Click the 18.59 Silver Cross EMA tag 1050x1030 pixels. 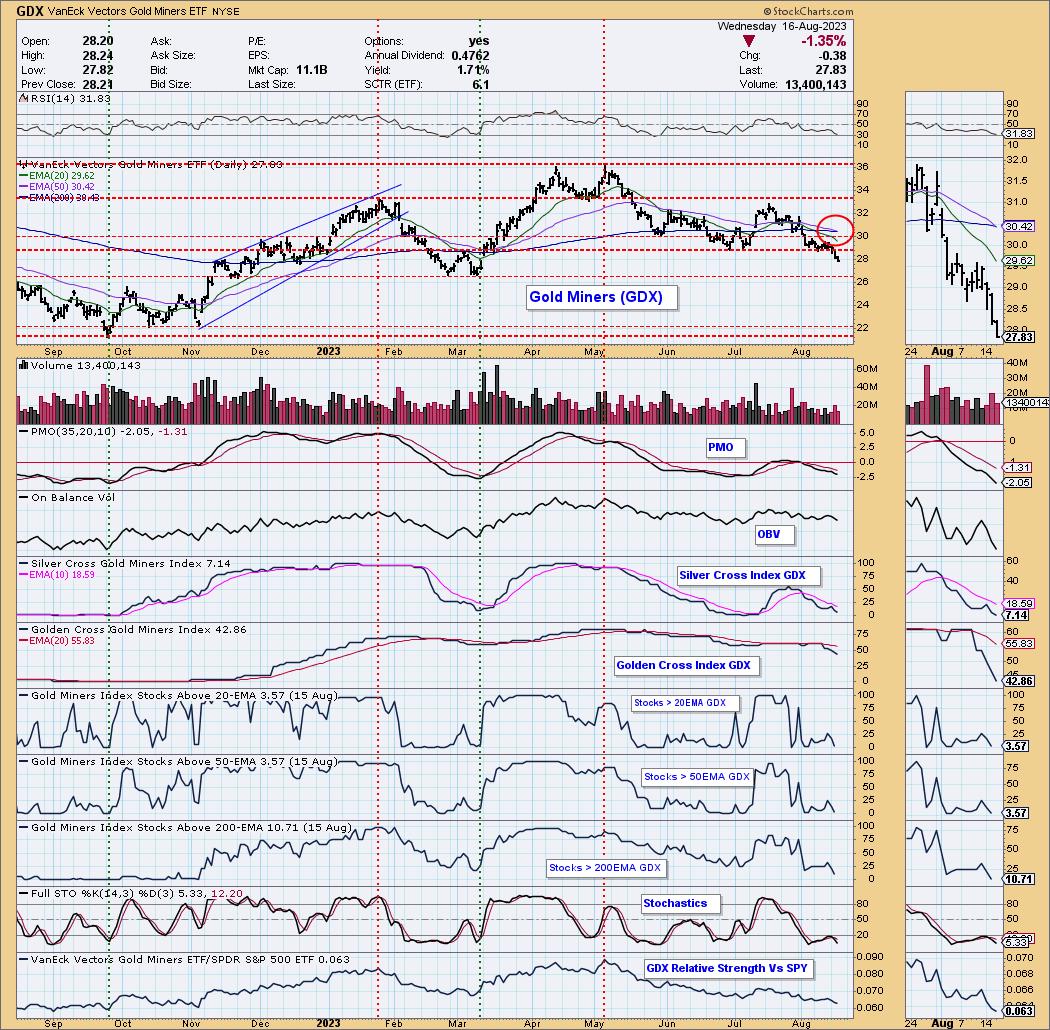1019,604
